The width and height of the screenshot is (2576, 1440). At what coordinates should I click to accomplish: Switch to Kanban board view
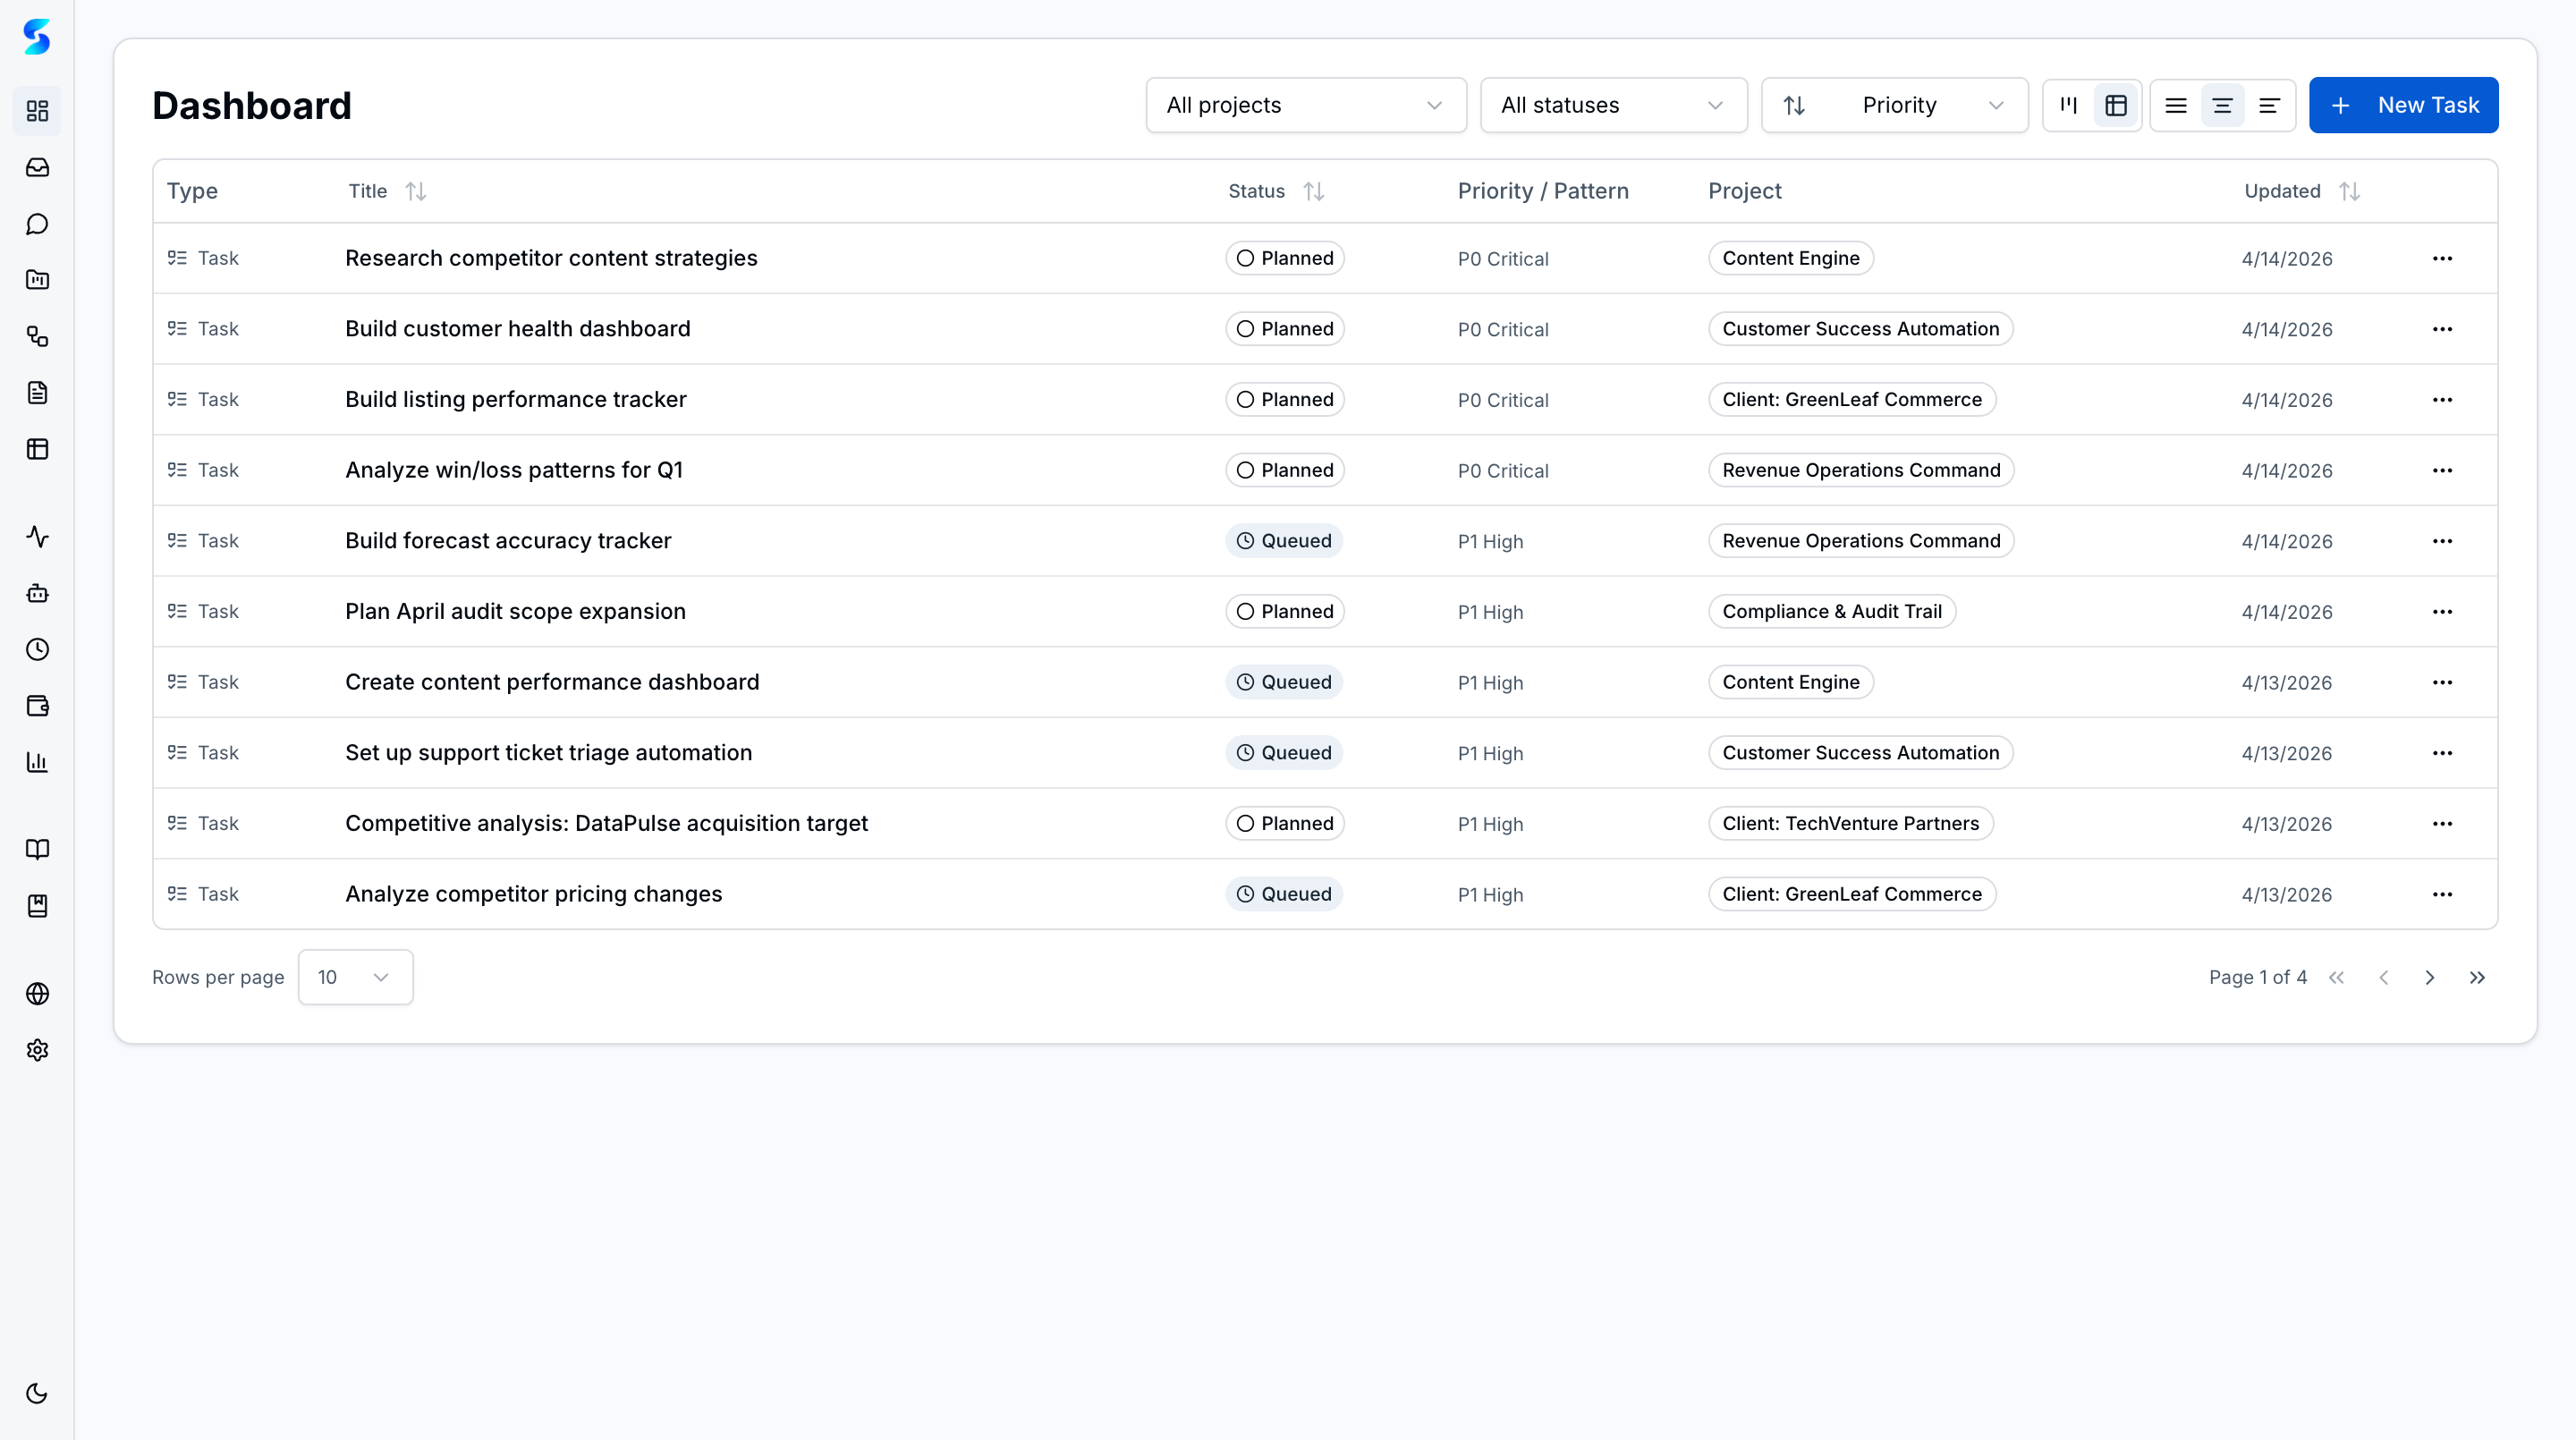pyautogui.click(x=2070, y=105)
